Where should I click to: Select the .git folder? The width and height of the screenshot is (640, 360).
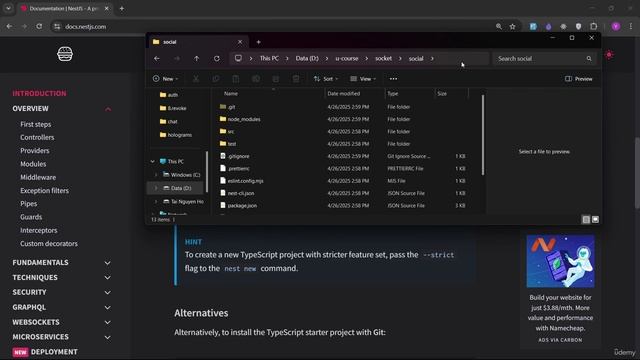[231, 107]
